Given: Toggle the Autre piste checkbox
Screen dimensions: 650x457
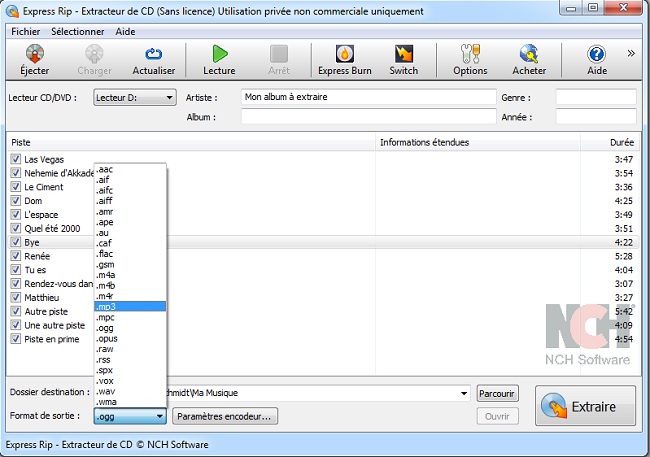Looking at the screenshot, I should click(x=16, y=311).
